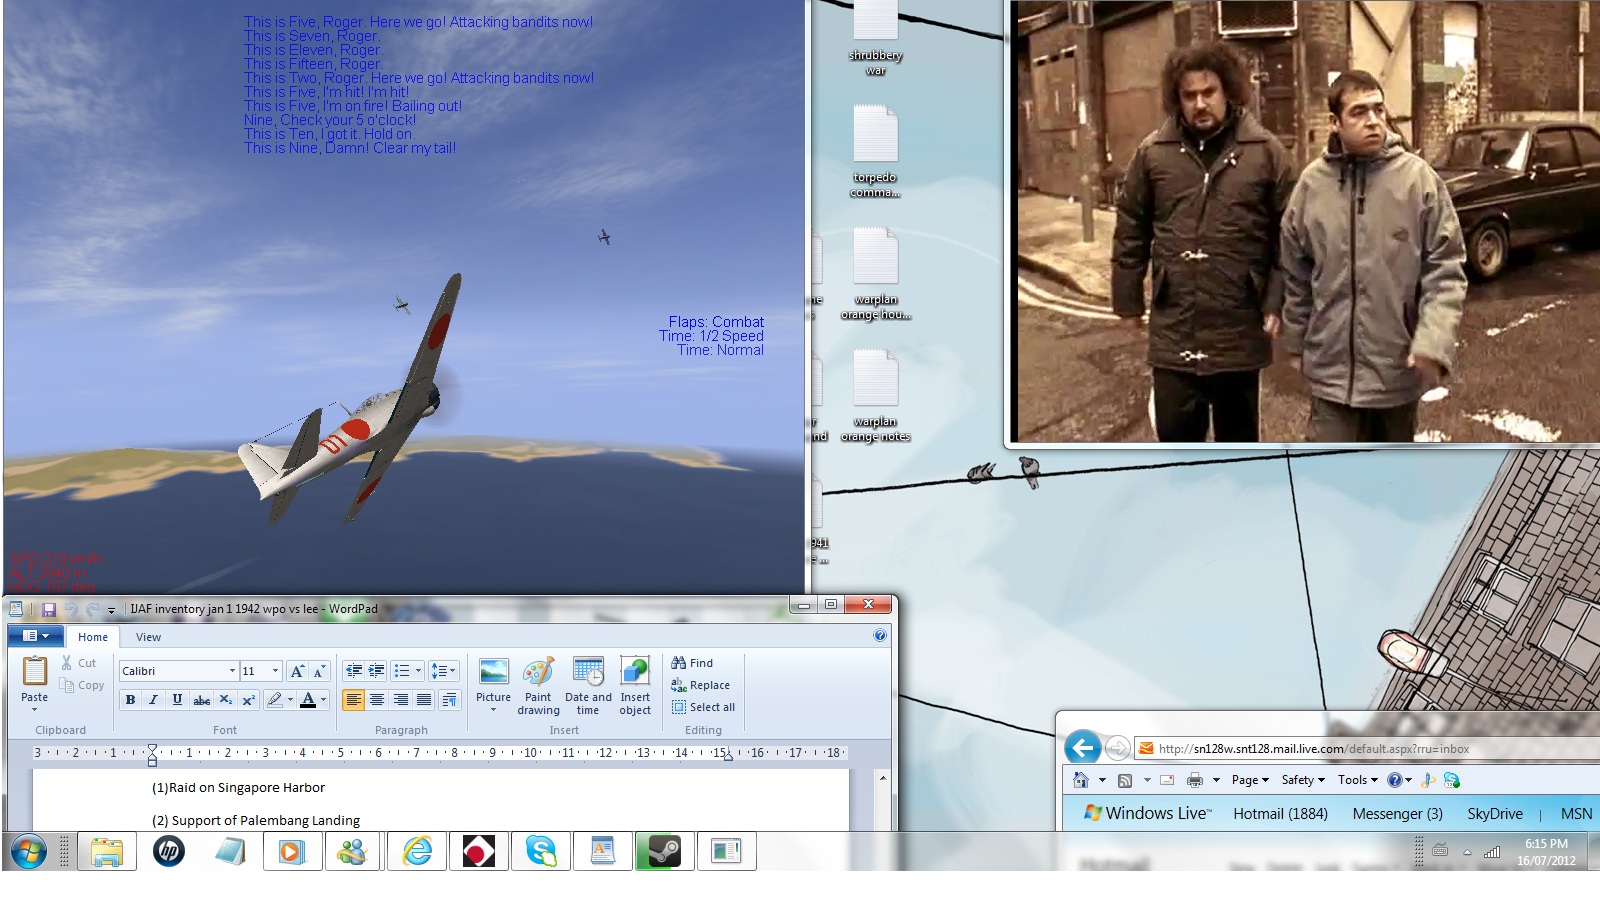
Task: Open WordPad paragraph settings dialog icon
Action: pos(449,700)
